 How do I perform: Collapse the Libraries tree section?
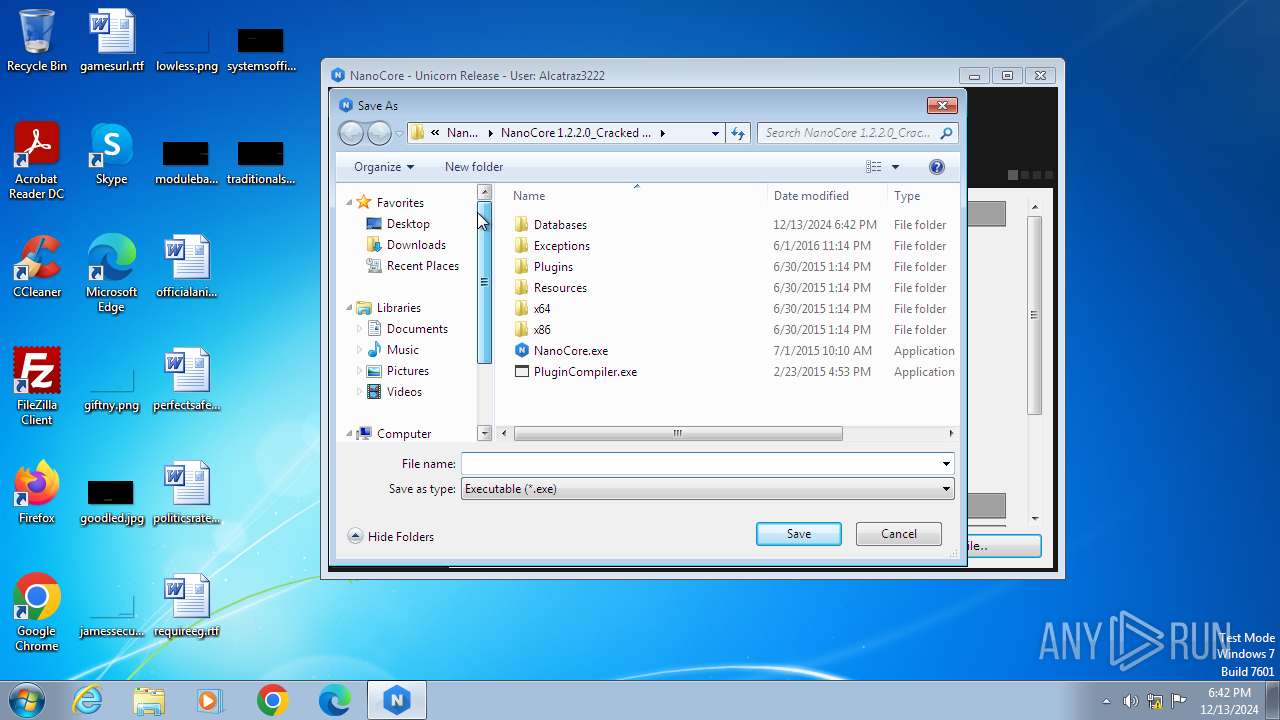point(350,308)
